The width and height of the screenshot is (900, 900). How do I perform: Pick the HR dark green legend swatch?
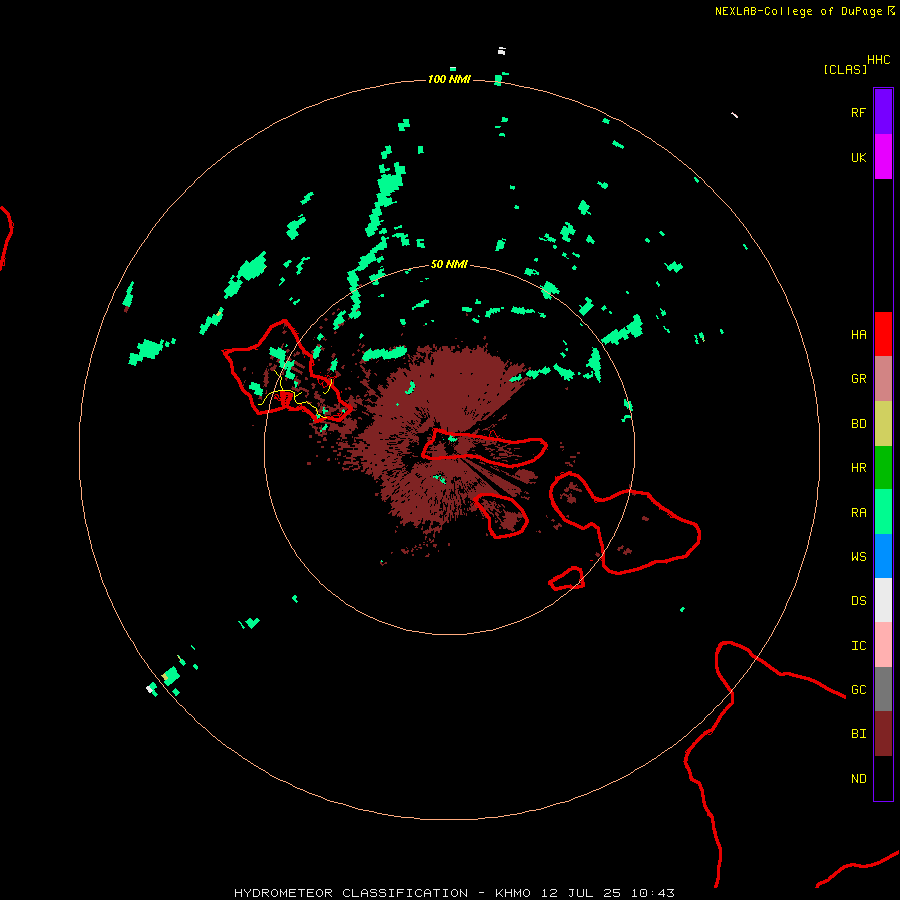[x=883, y=468]
